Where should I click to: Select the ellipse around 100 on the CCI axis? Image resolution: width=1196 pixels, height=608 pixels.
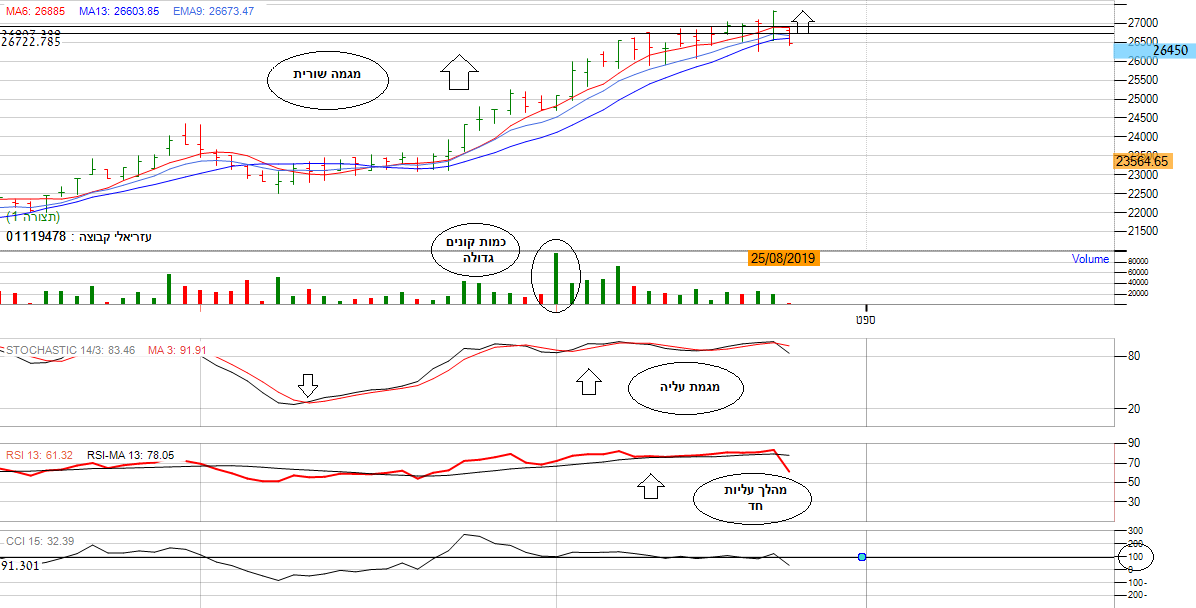(1136, 556)
